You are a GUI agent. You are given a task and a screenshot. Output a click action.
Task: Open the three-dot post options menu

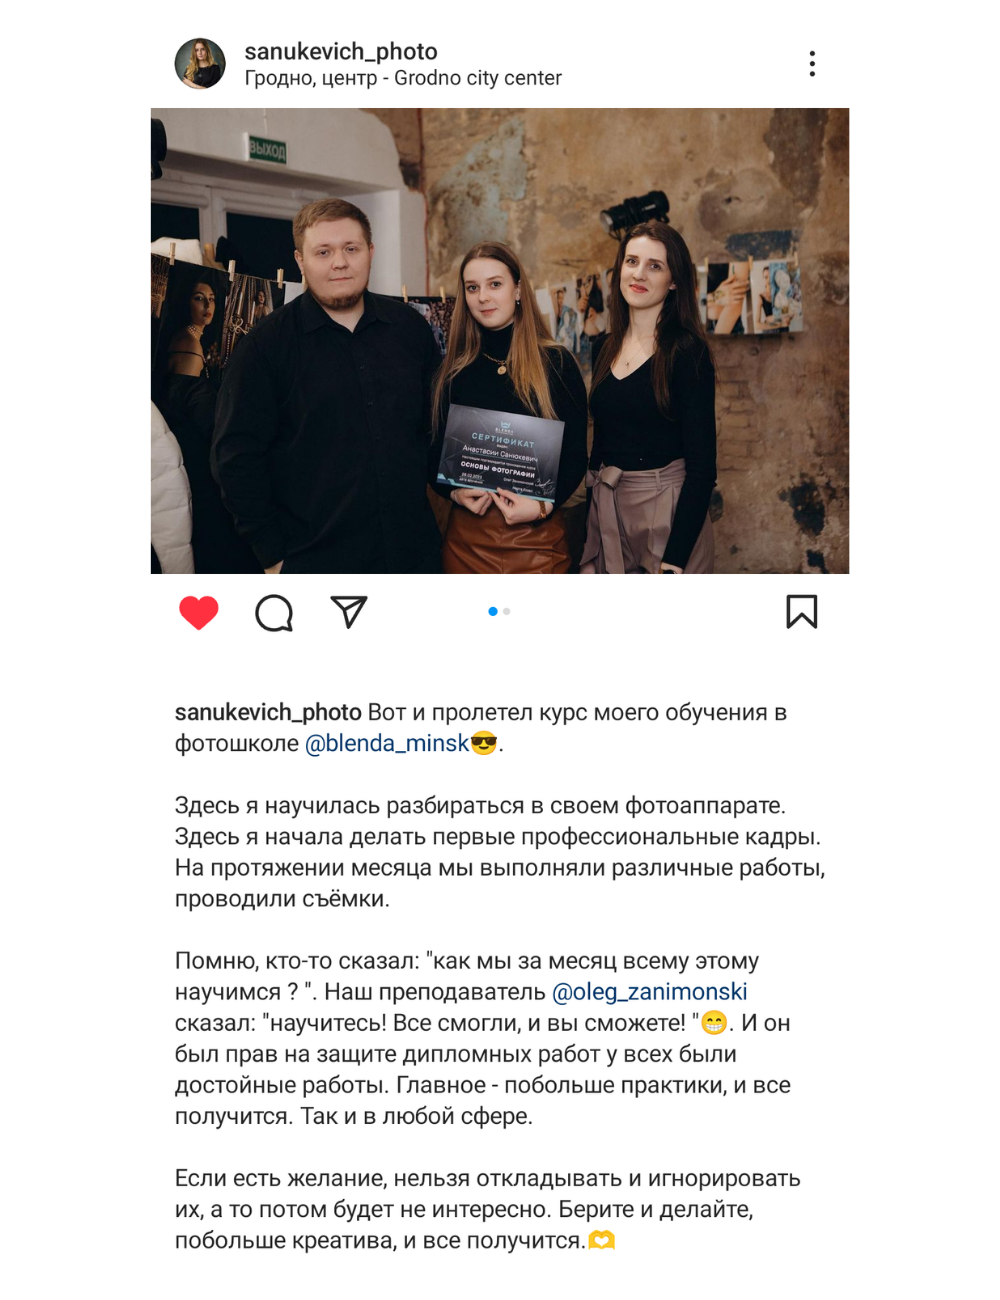coord(812,64)
